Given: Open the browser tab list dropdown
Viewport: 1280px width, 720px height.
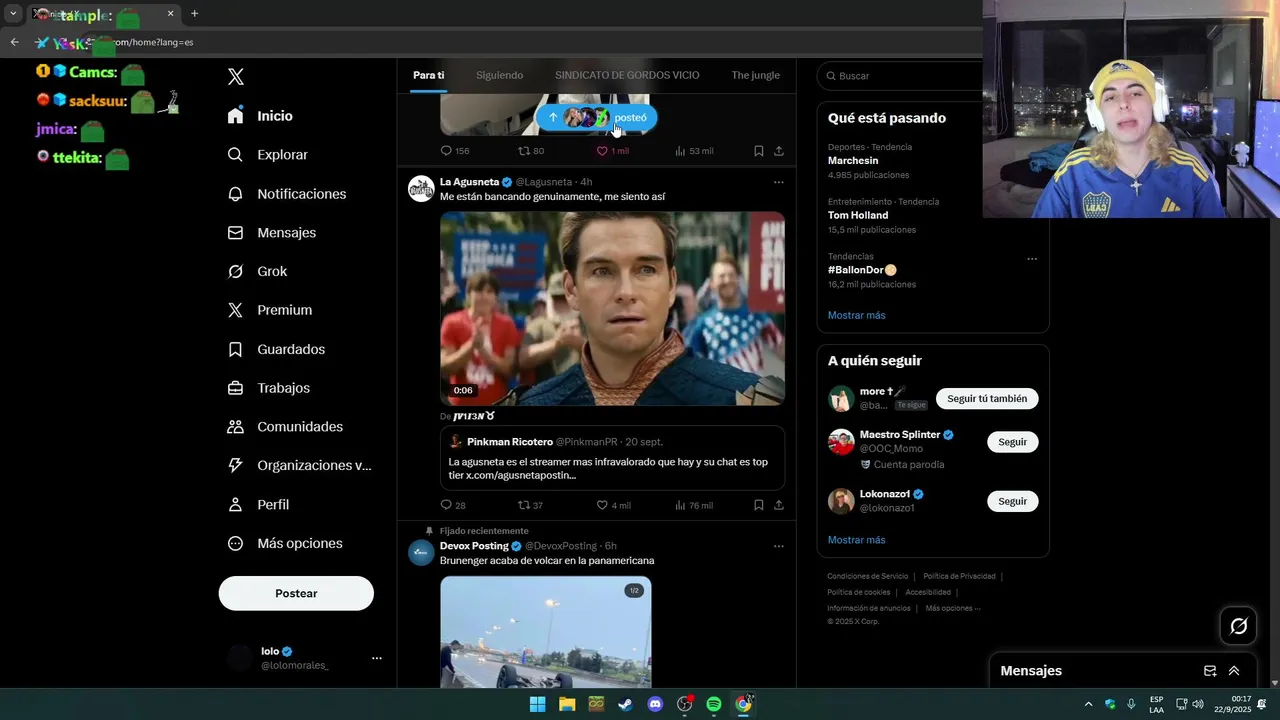Looking at the screenshot, I should [13, 14].
